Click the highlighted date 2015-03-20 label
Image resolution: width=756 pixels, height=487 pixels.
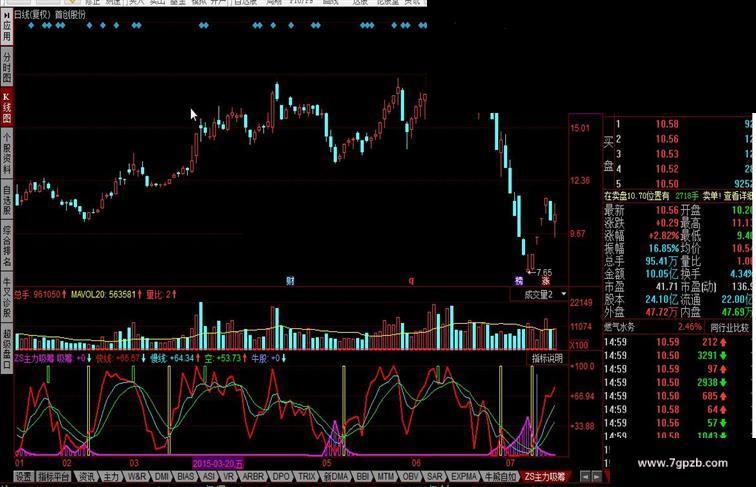(x=218, y=464)
